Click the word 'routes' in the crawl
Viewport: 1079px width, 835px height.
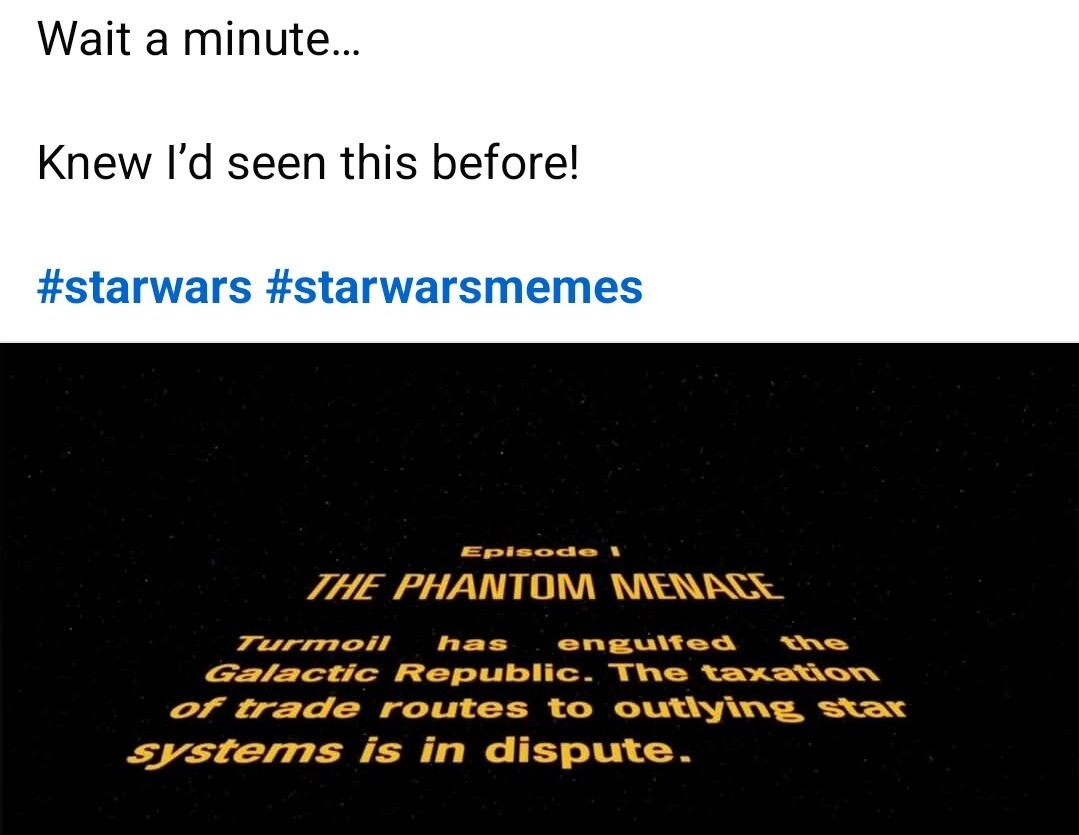(x=453, y=708)
